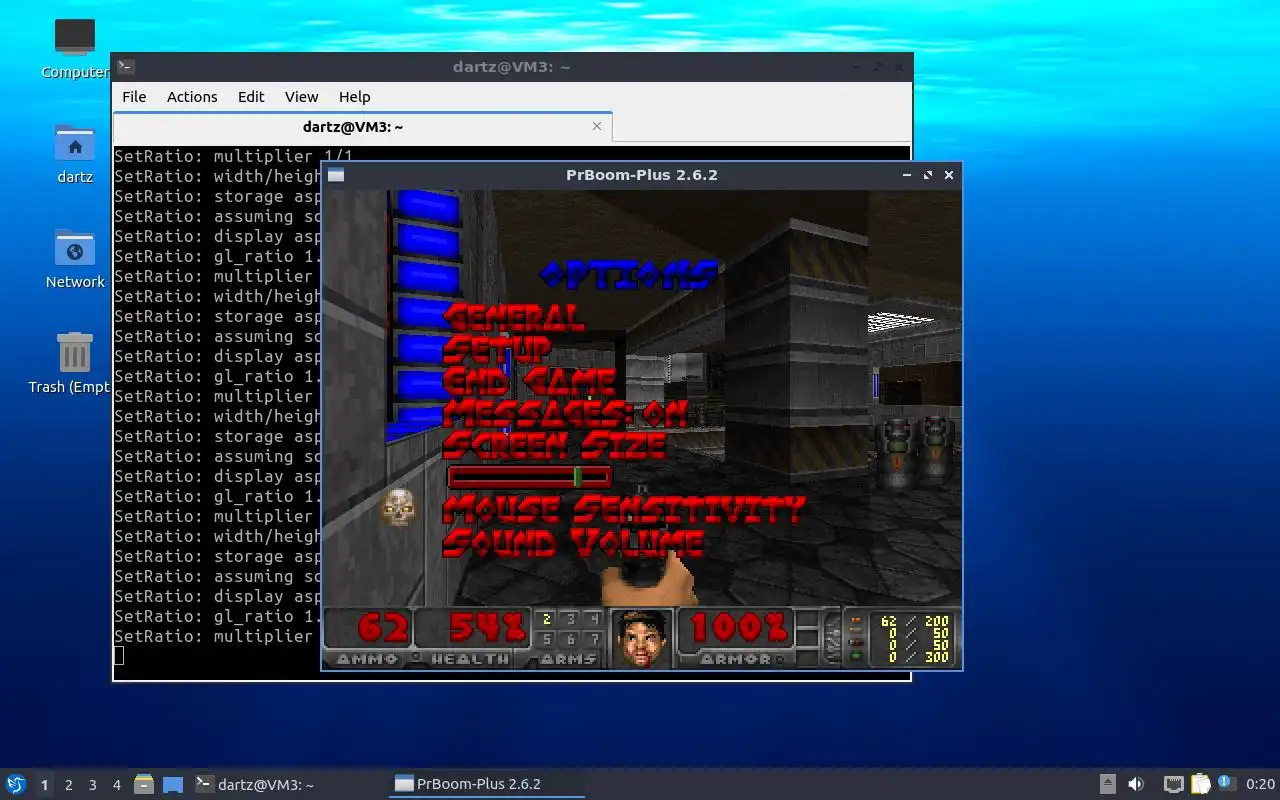The height and width of the screenshot is (800, 1280).
Task: Click the PrBoom-Plus 2.6.2 title bar
Action: [x=641, y=175]
